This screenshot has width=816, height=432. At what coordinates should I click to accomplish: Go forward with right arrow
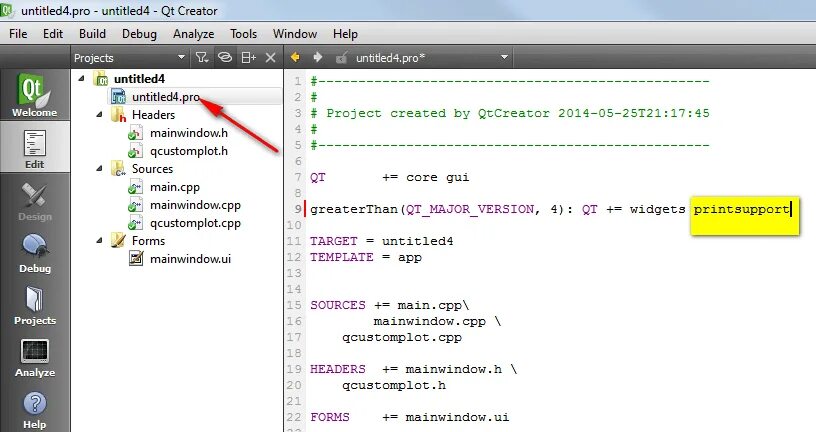tap(317, 57)
